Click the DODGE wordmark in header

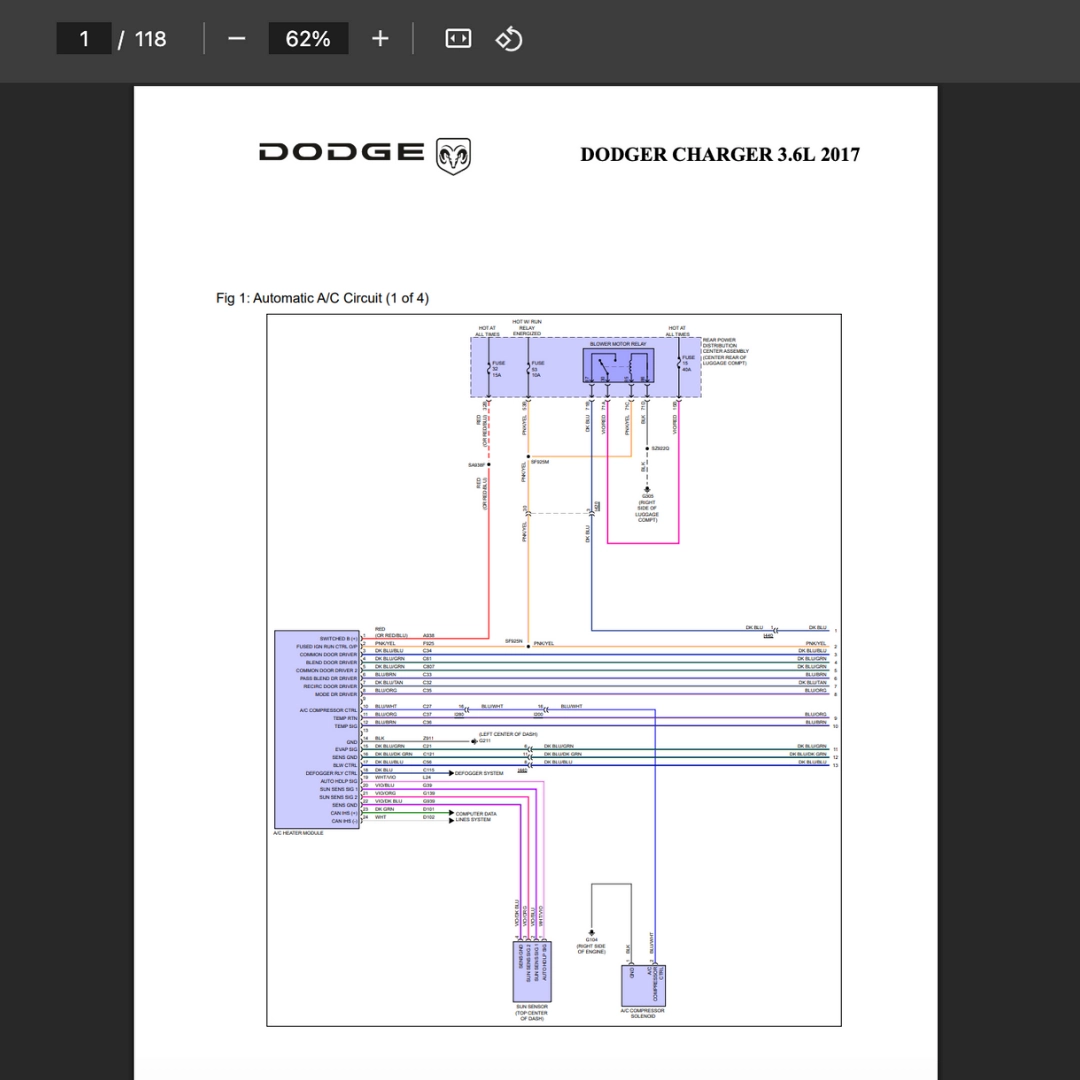point(342,152)
